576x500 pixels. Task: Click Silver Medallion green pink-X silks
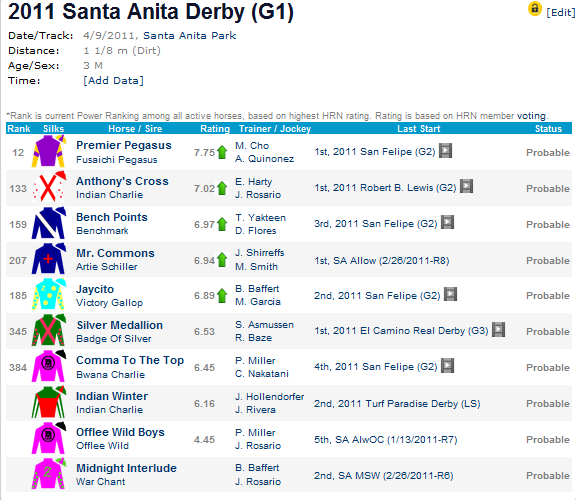tap(48, 330)
